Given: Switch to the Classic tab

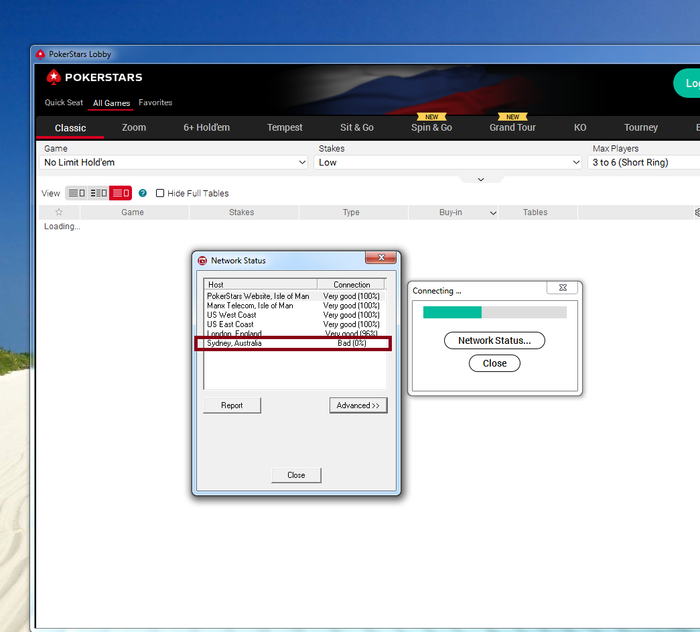Looking at the screenshot, I should point(70,128).
